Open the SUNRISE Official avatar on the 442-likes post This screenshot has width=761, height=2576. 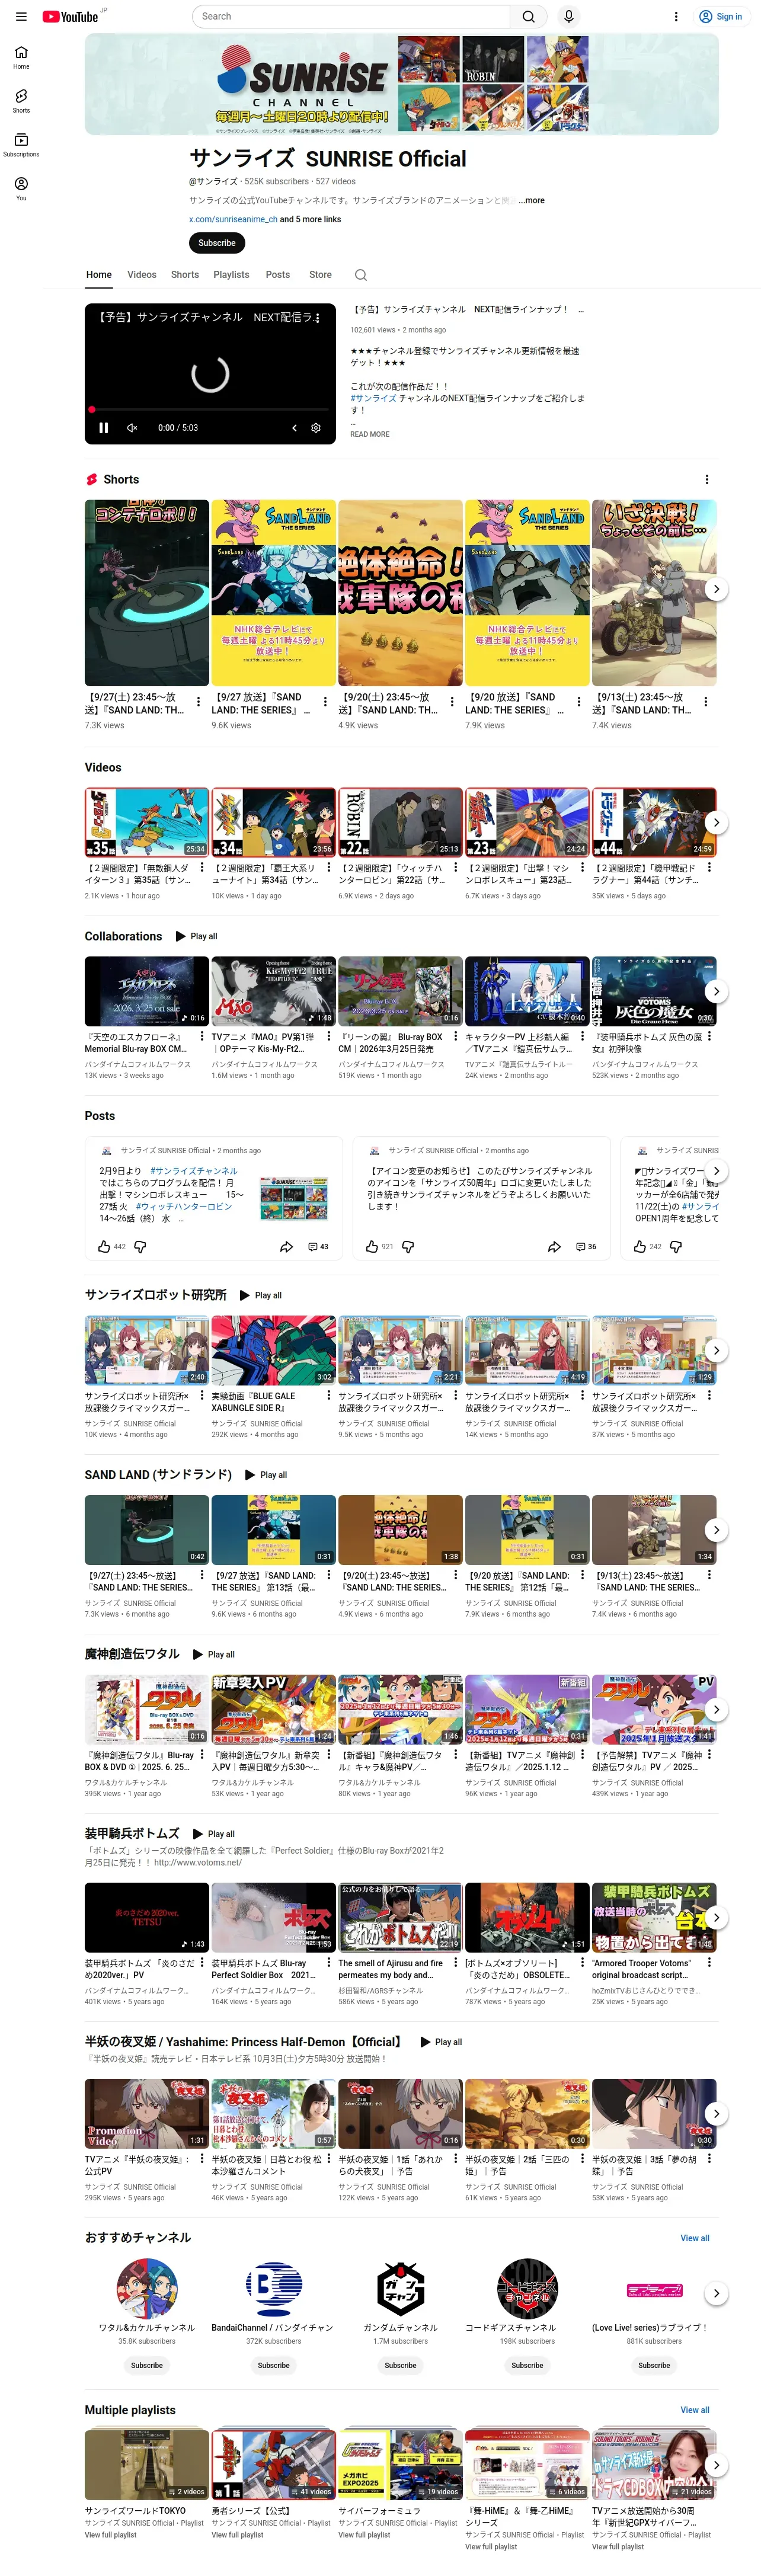pyautogui.click(x=106, y=1151)
